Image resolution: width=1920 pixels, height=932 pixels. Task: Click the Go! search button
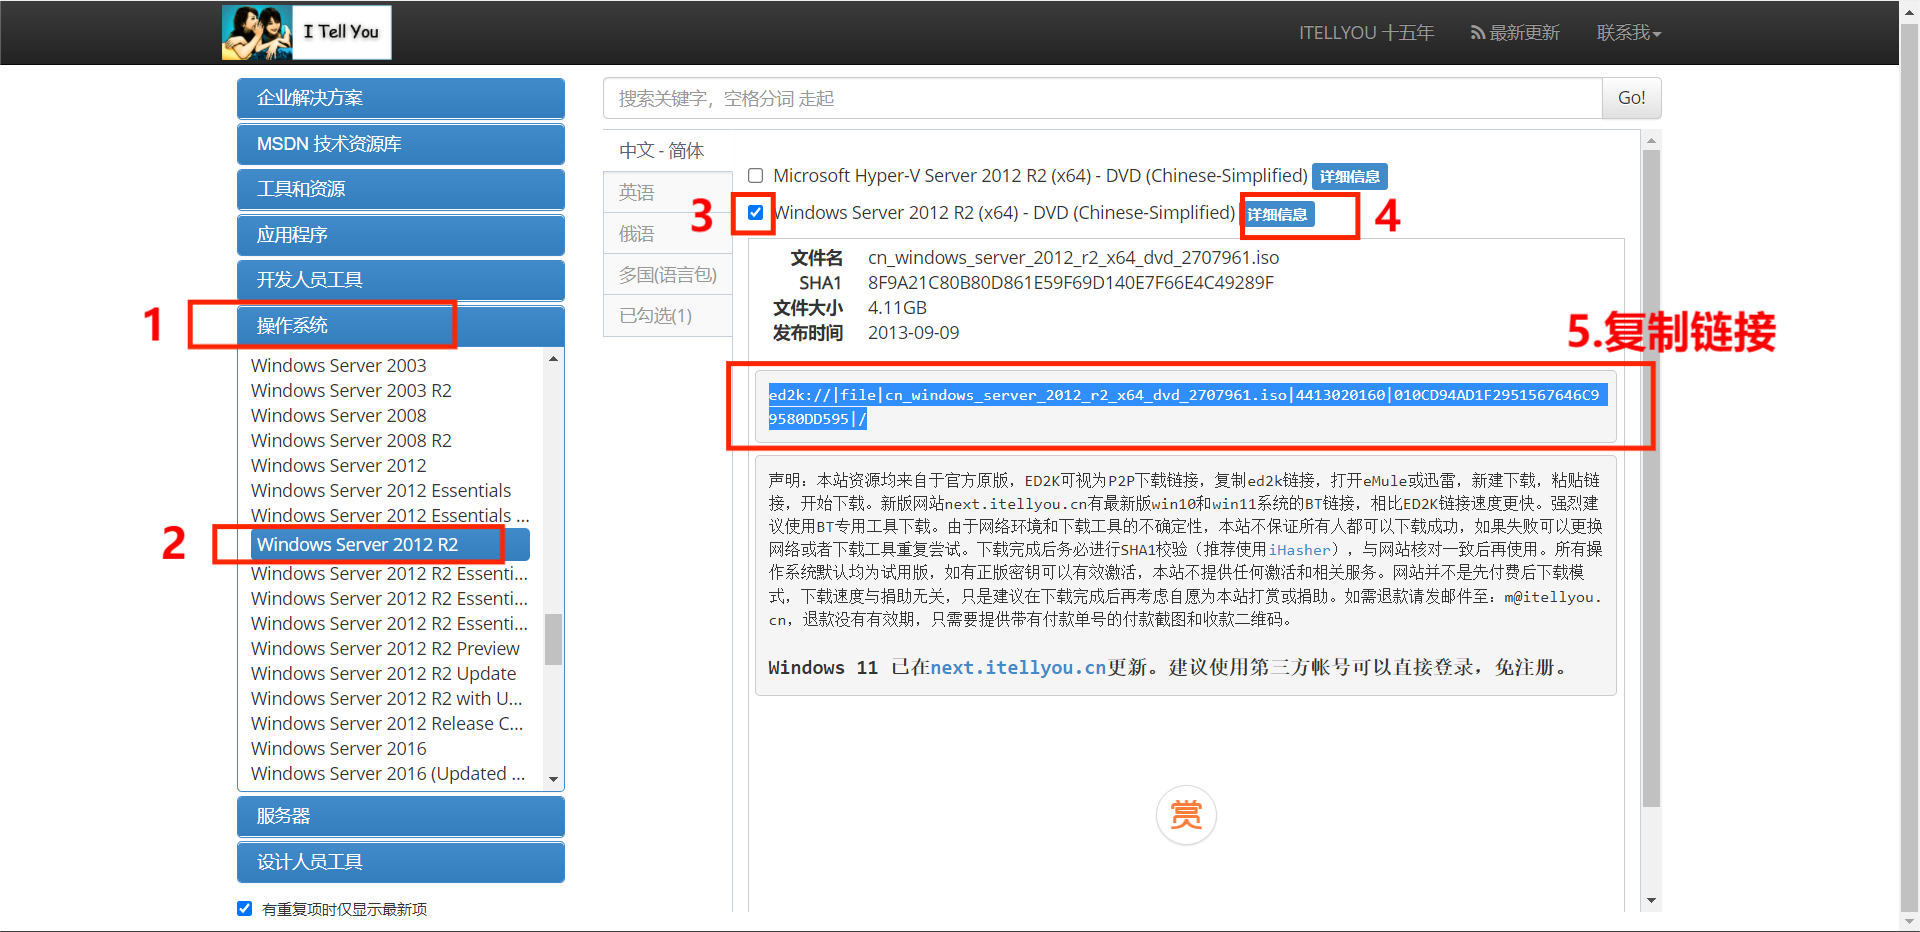tap(1632, 98)
